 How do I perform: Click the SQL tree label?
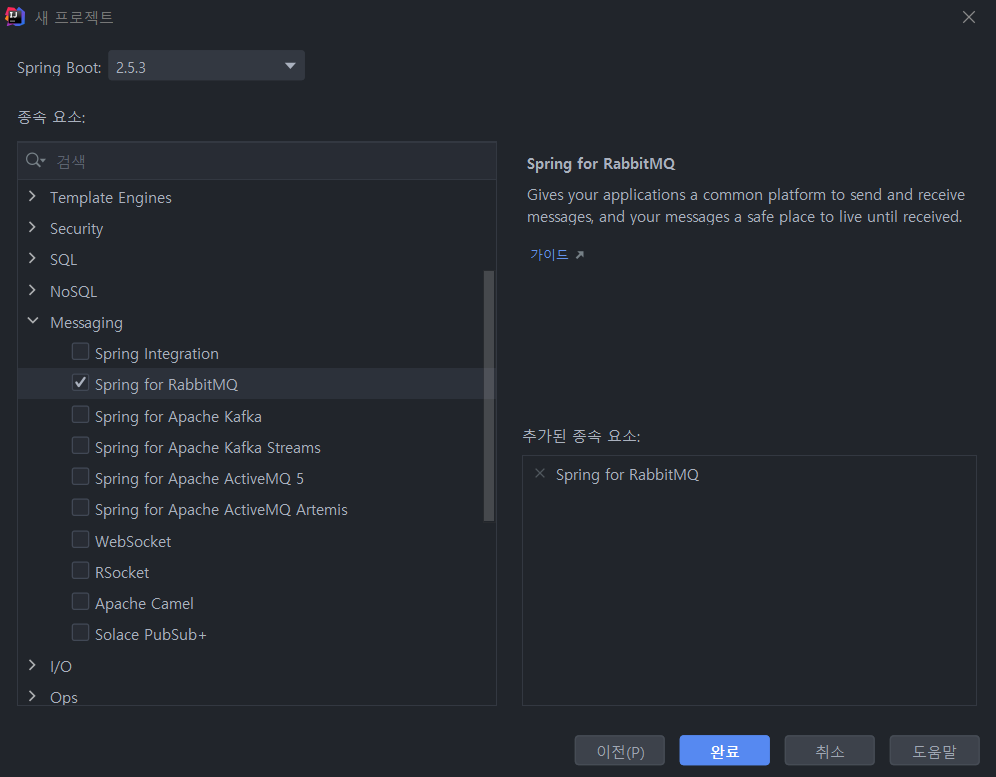64,260
